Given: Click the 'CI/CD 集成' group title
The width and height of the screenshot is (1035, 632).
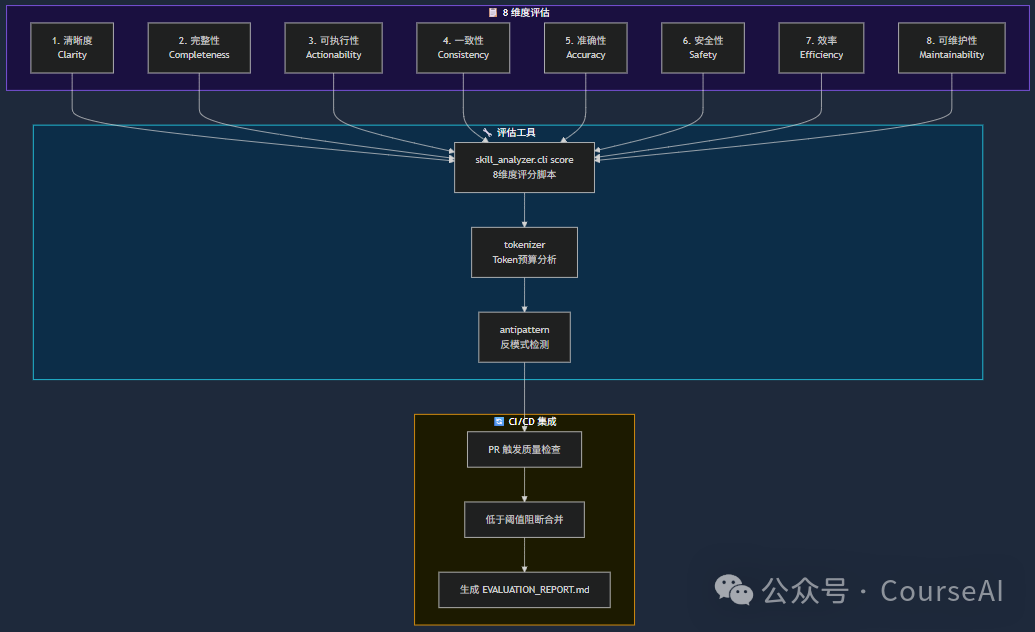Looking at the screenshot, I should click(x=533, y=421).
